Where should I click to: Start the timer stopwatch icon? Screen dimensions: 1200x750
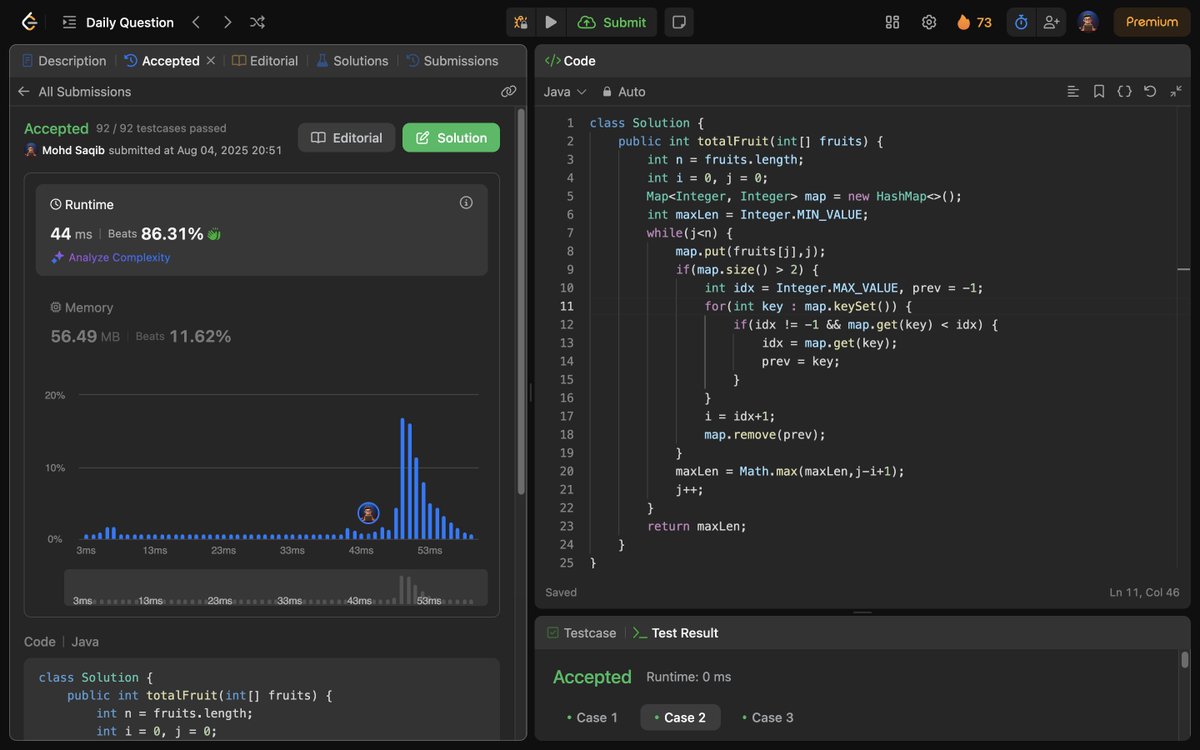click(1021, 22)
